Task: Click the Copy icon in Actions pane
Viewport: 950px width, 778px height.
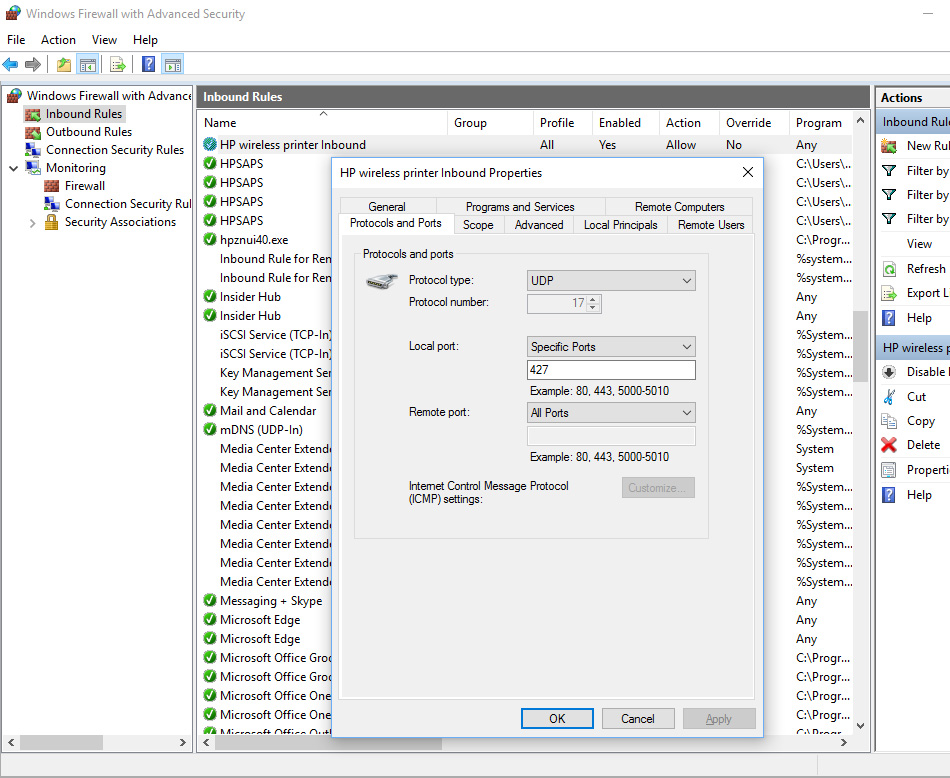Action: [x=889, y=421]
